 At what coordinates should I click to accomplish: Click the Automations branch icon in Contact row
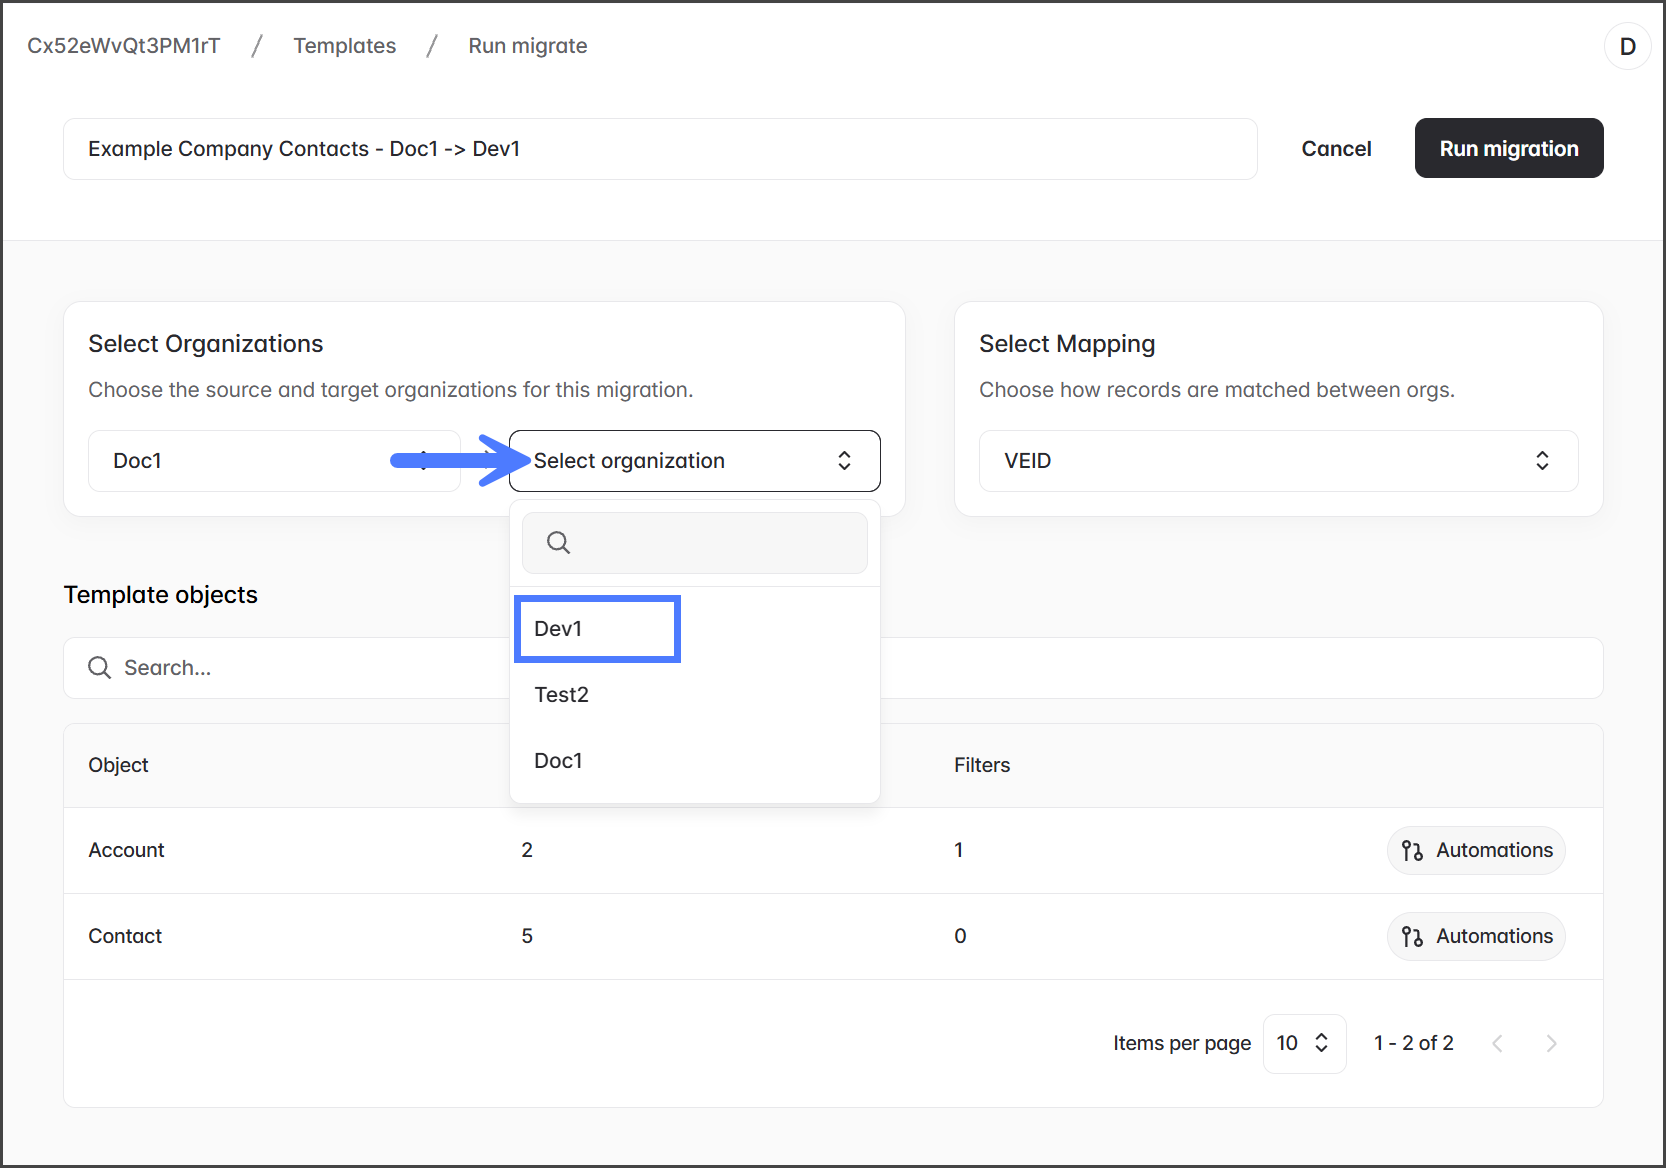pos(1412,937)
